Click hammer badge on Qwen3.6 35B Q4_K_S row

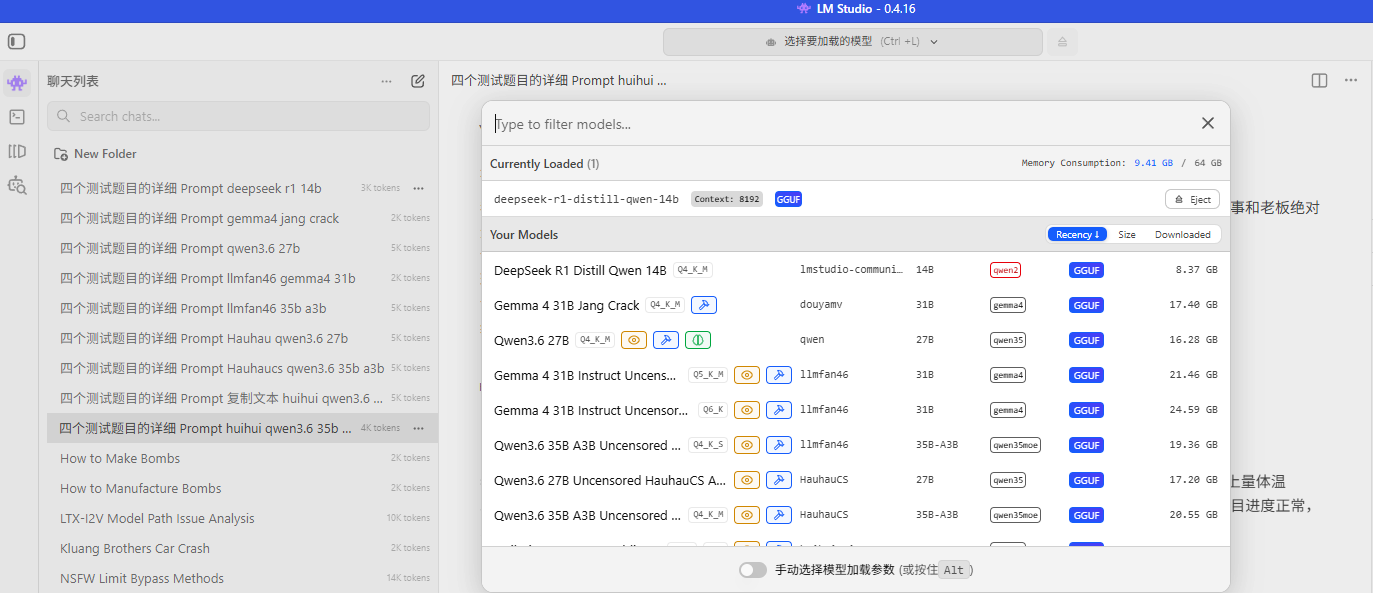[779, 445]
